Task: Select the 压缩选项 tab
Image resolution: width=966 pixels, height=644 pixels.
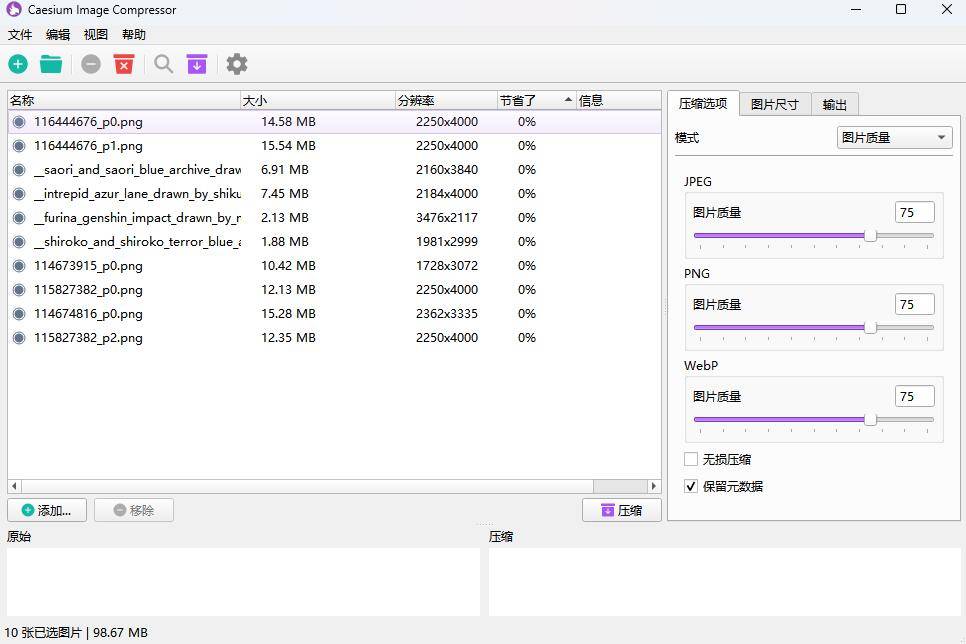Action: 703,104
